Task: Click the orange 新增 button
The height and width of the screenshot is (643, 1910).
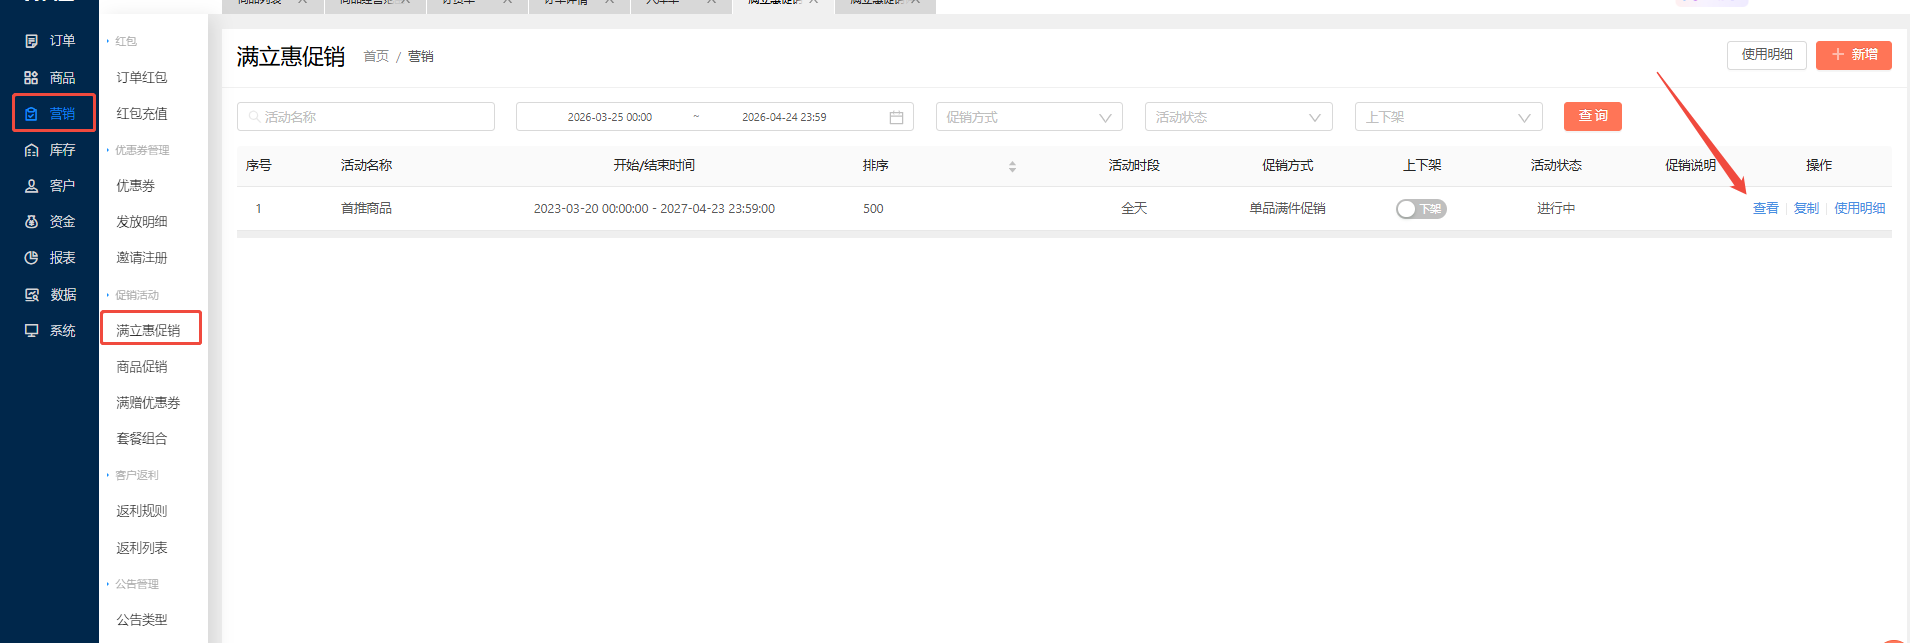Action: (1853, 55)
